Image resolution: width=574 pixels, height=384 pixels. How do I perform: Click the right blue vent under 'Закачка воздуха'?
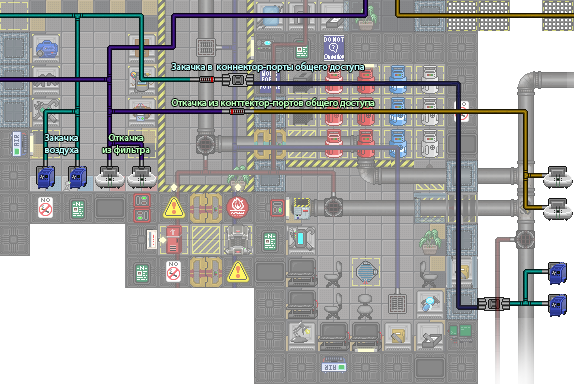coord(77,178)
